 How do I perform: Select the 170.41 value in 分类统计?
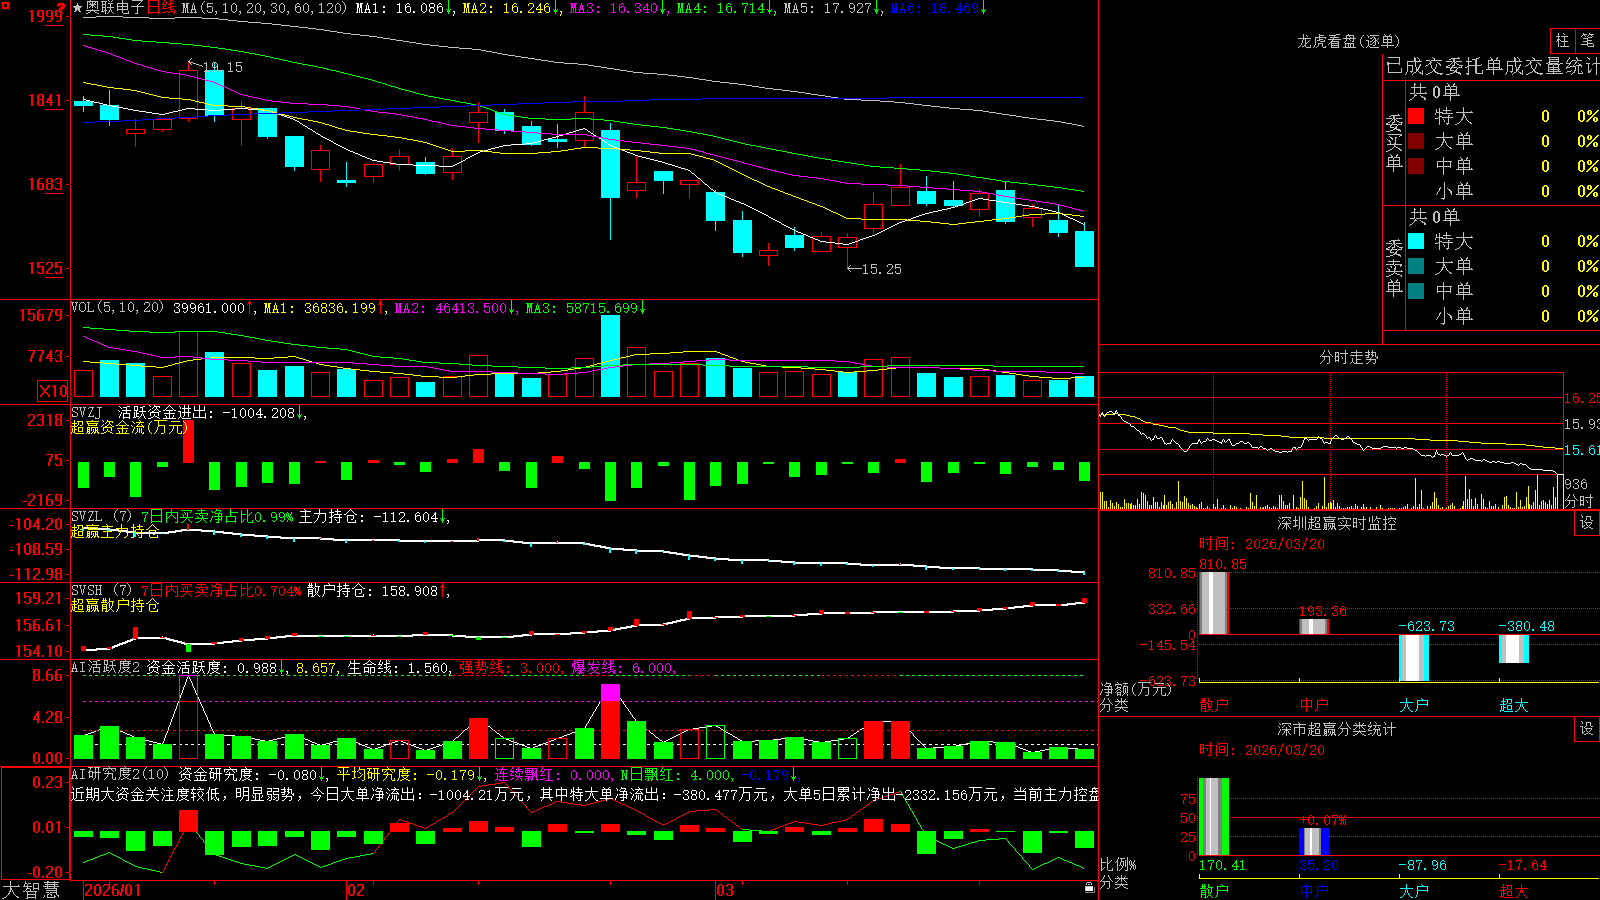[x=1222, y=865]
